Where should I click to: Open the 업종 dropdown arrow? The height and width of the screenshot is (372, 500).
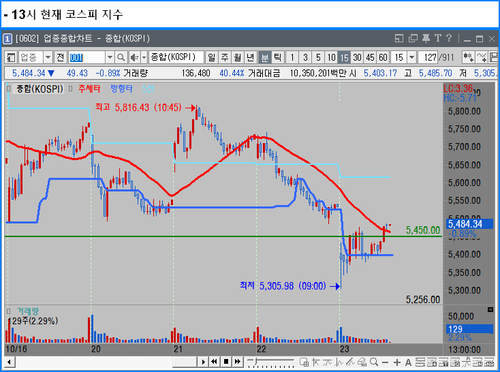48,58
